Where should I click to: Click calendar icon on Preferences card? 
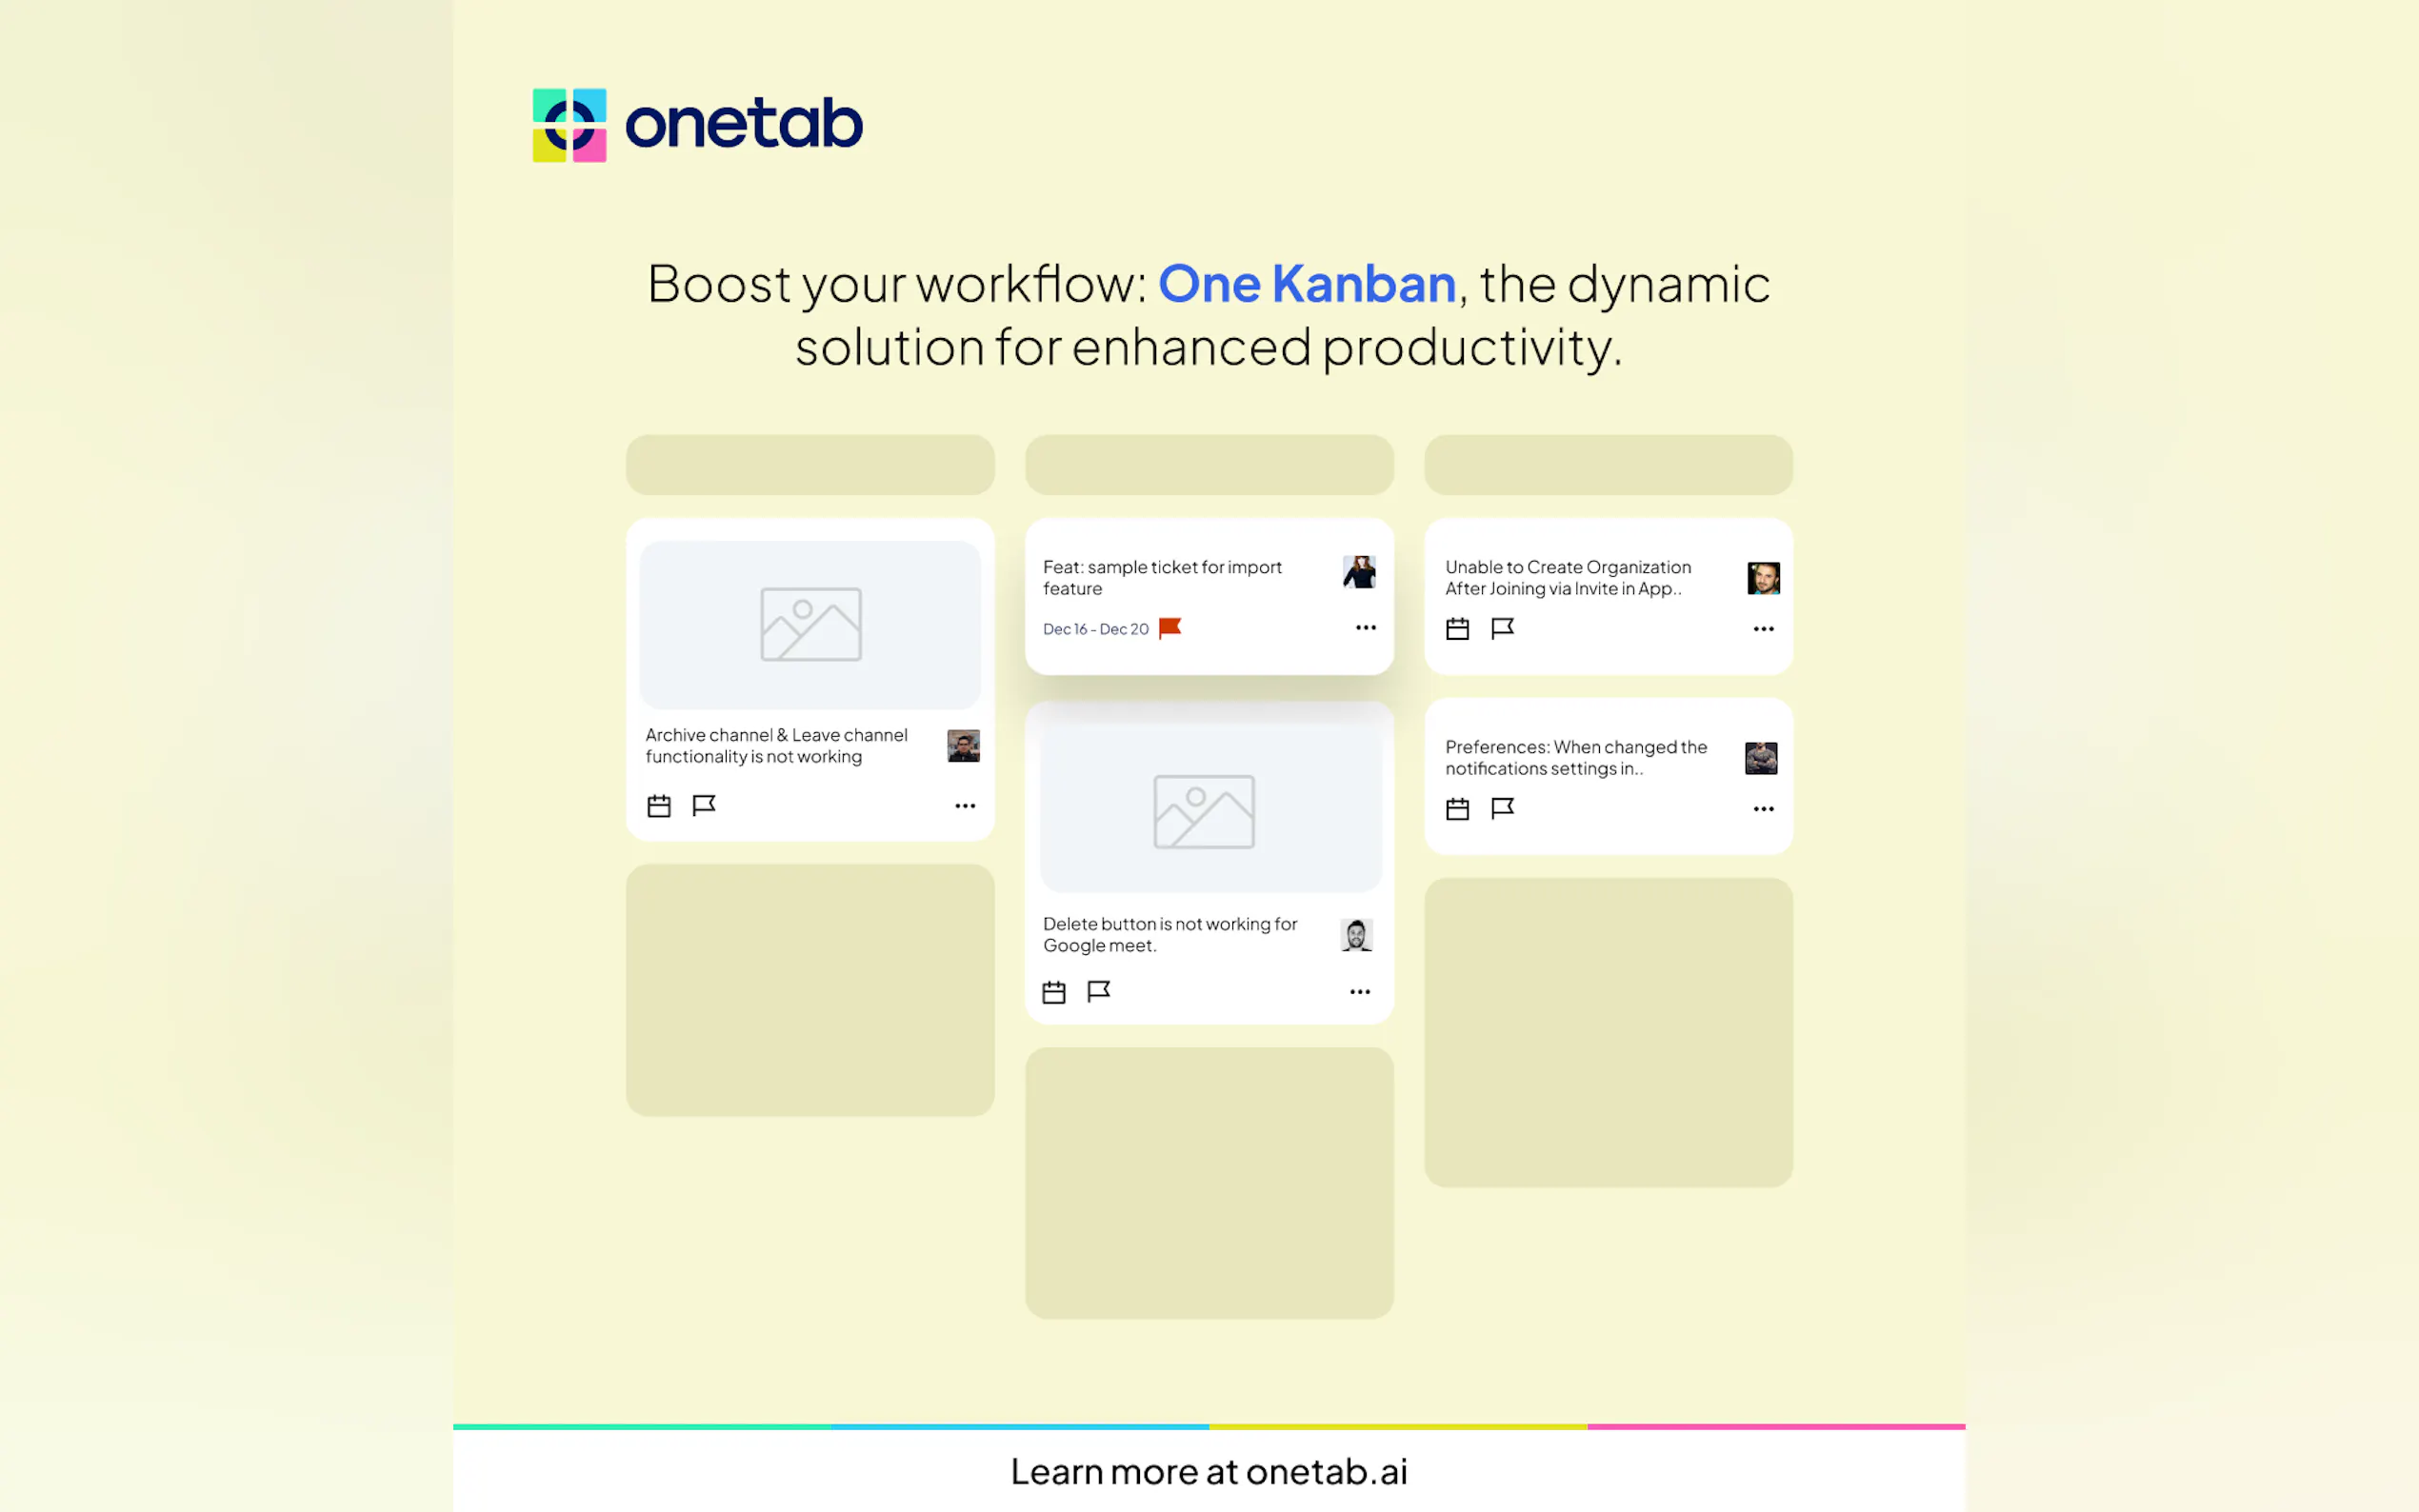click(1457, 809)
